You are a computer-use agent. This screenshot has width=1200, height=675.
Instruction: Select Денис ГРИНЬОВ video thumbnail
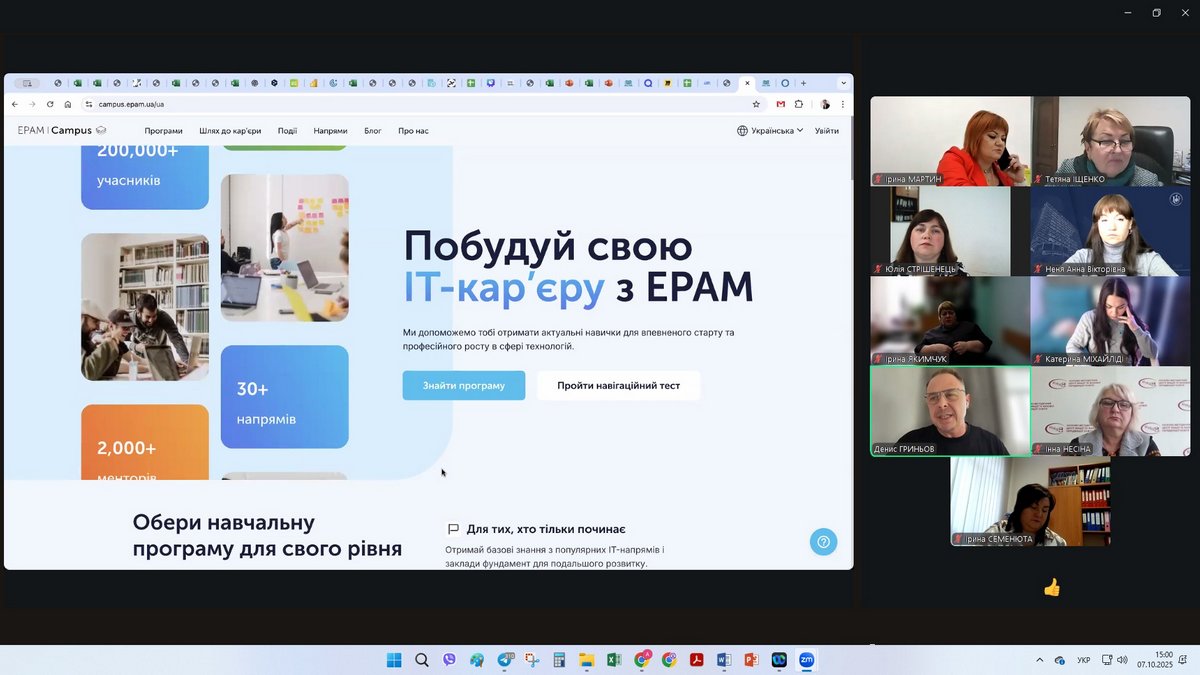point(950,411)
